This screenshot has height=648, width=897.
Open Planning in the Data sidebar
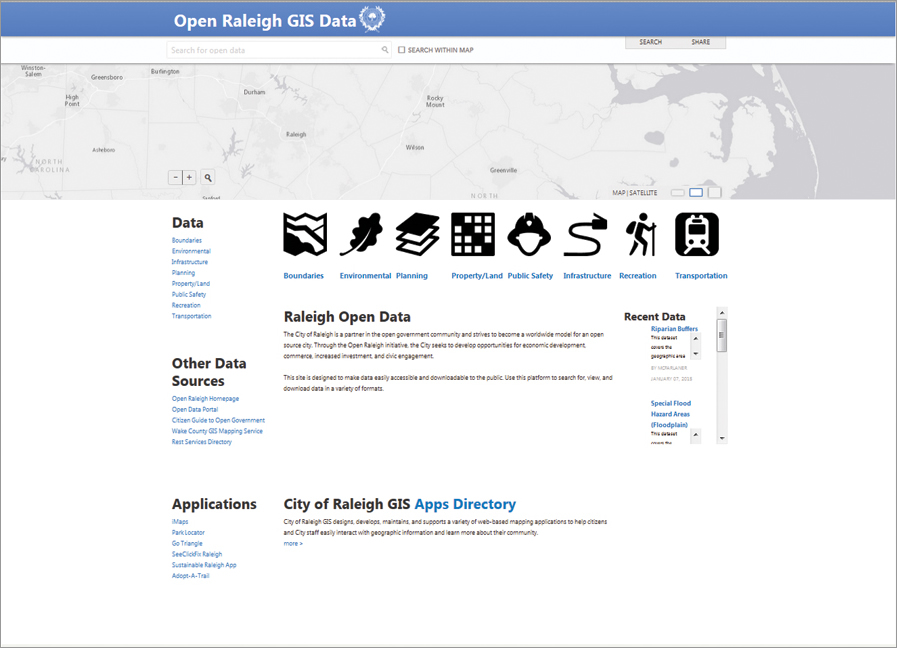pos(183,273)
